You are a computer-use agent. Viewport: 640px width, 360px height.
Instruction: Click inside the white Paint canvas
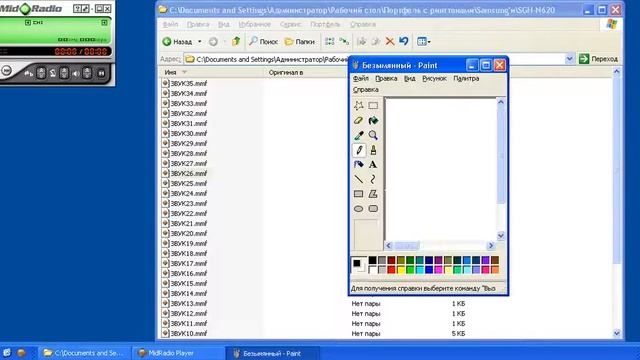pos(440,169)
